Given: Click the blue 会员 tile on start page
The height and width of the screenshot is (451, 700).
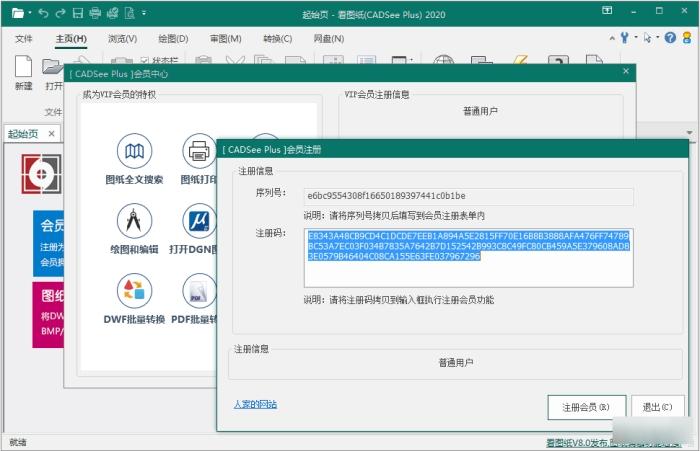Looking at the screenshot, I should [48, 244].
